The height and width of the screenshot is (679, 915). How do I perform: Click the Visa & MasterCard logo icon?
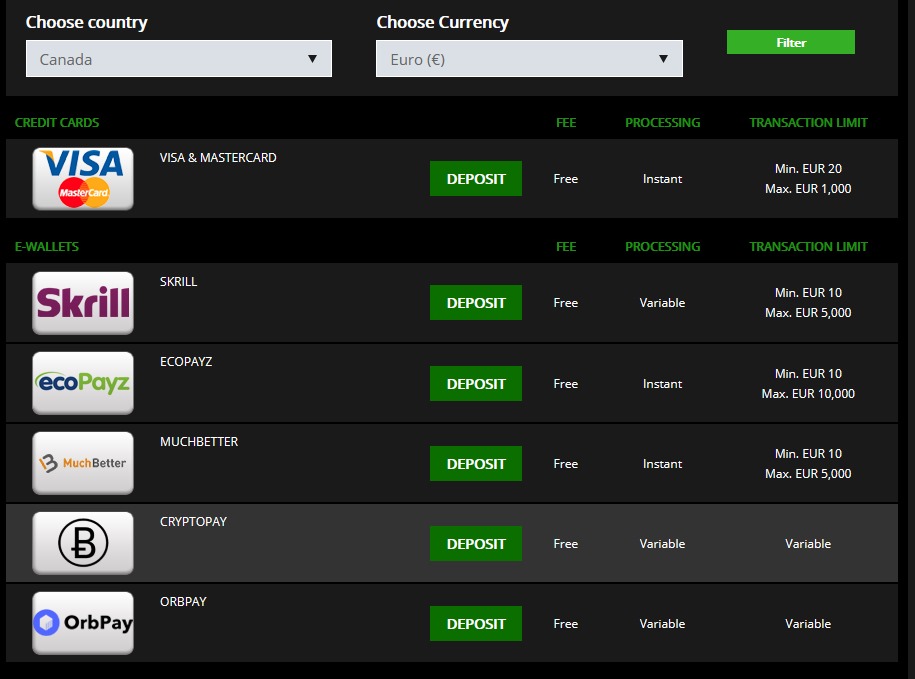[x=83, y=178]
